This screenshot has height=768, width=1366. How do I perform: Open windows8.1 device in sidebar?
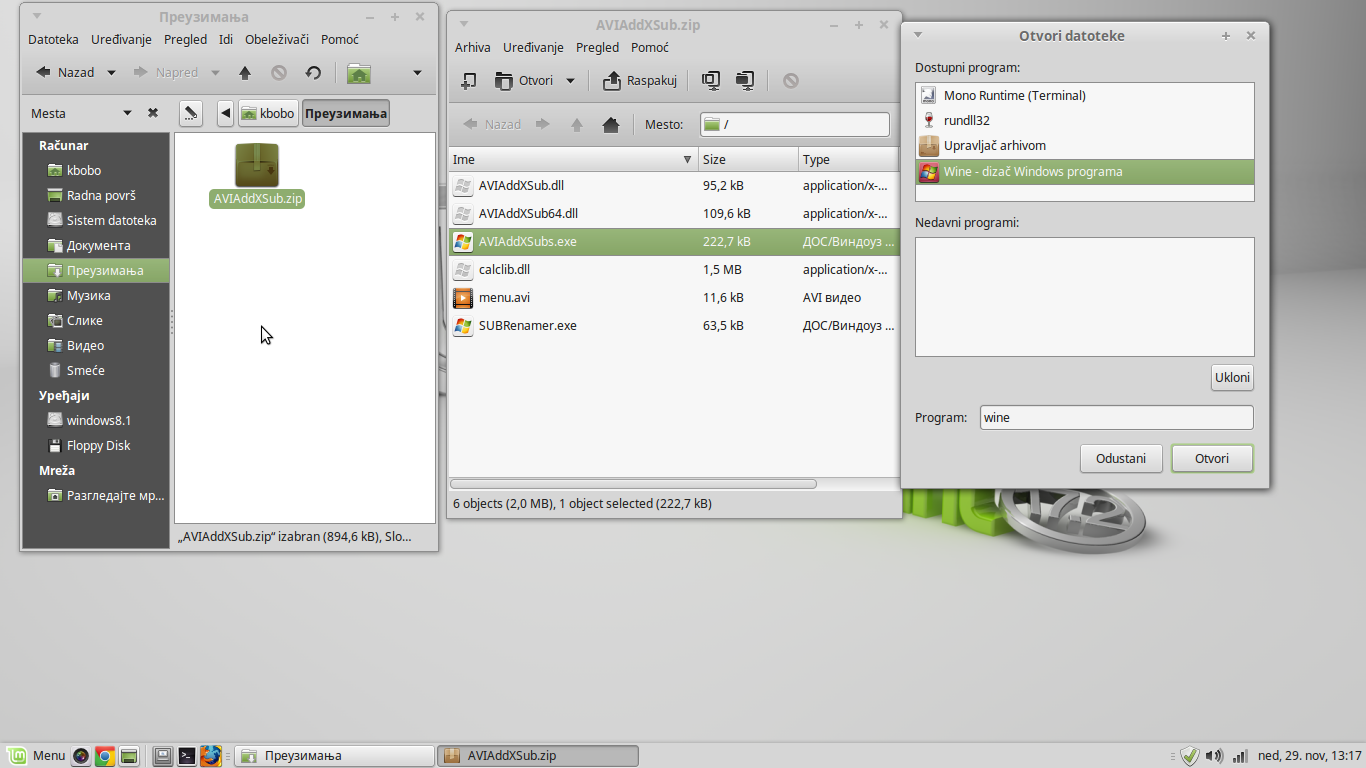[x=96, y=421]
